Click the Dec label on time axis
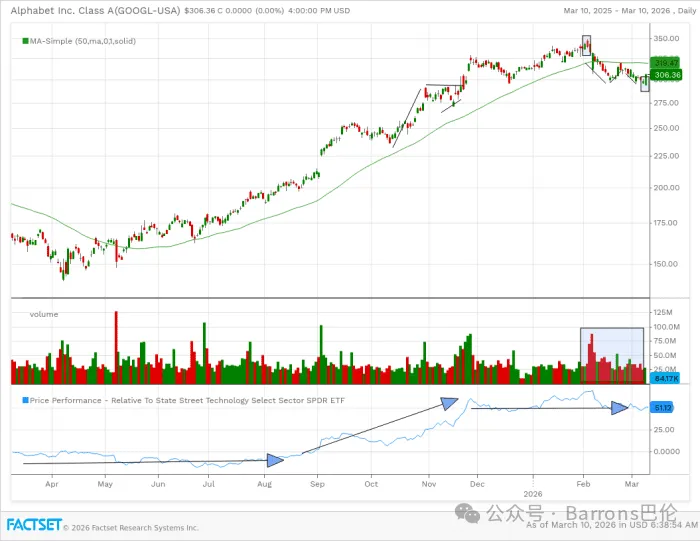 point(477,484)
